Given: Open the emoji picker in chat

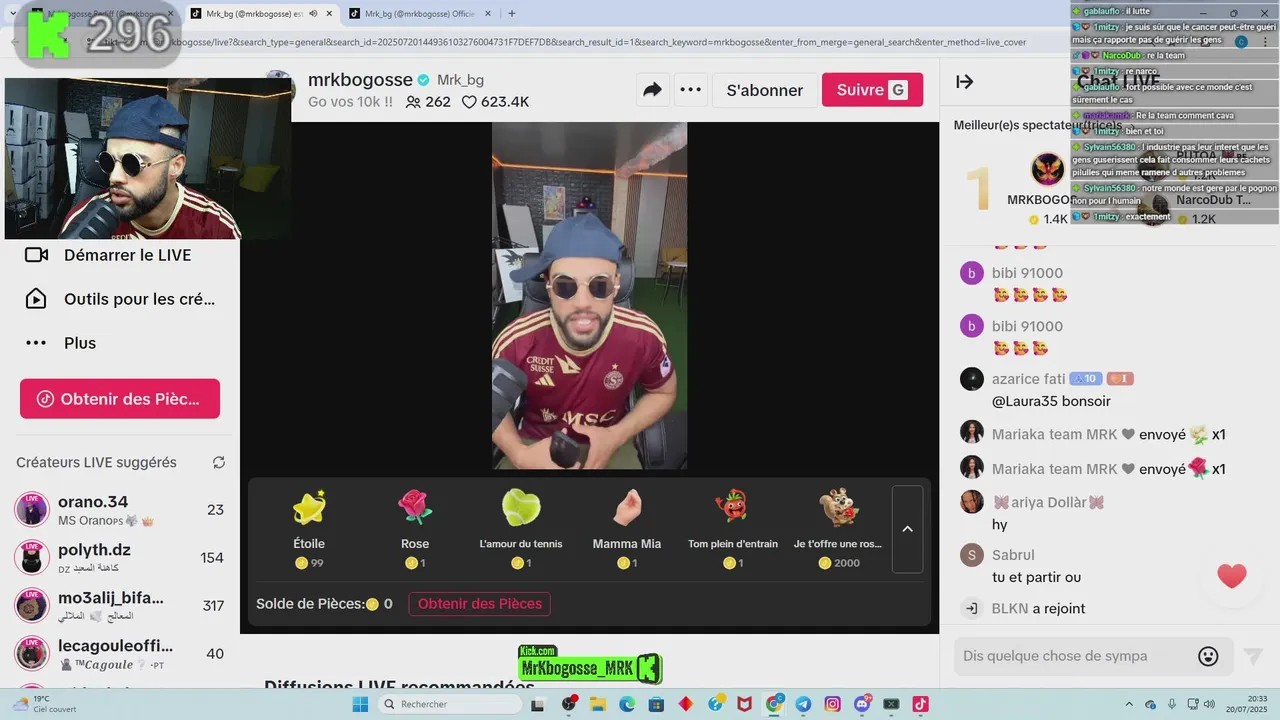Looking at the screenshot, I should pyautogui.click(x=1208, y=656).
